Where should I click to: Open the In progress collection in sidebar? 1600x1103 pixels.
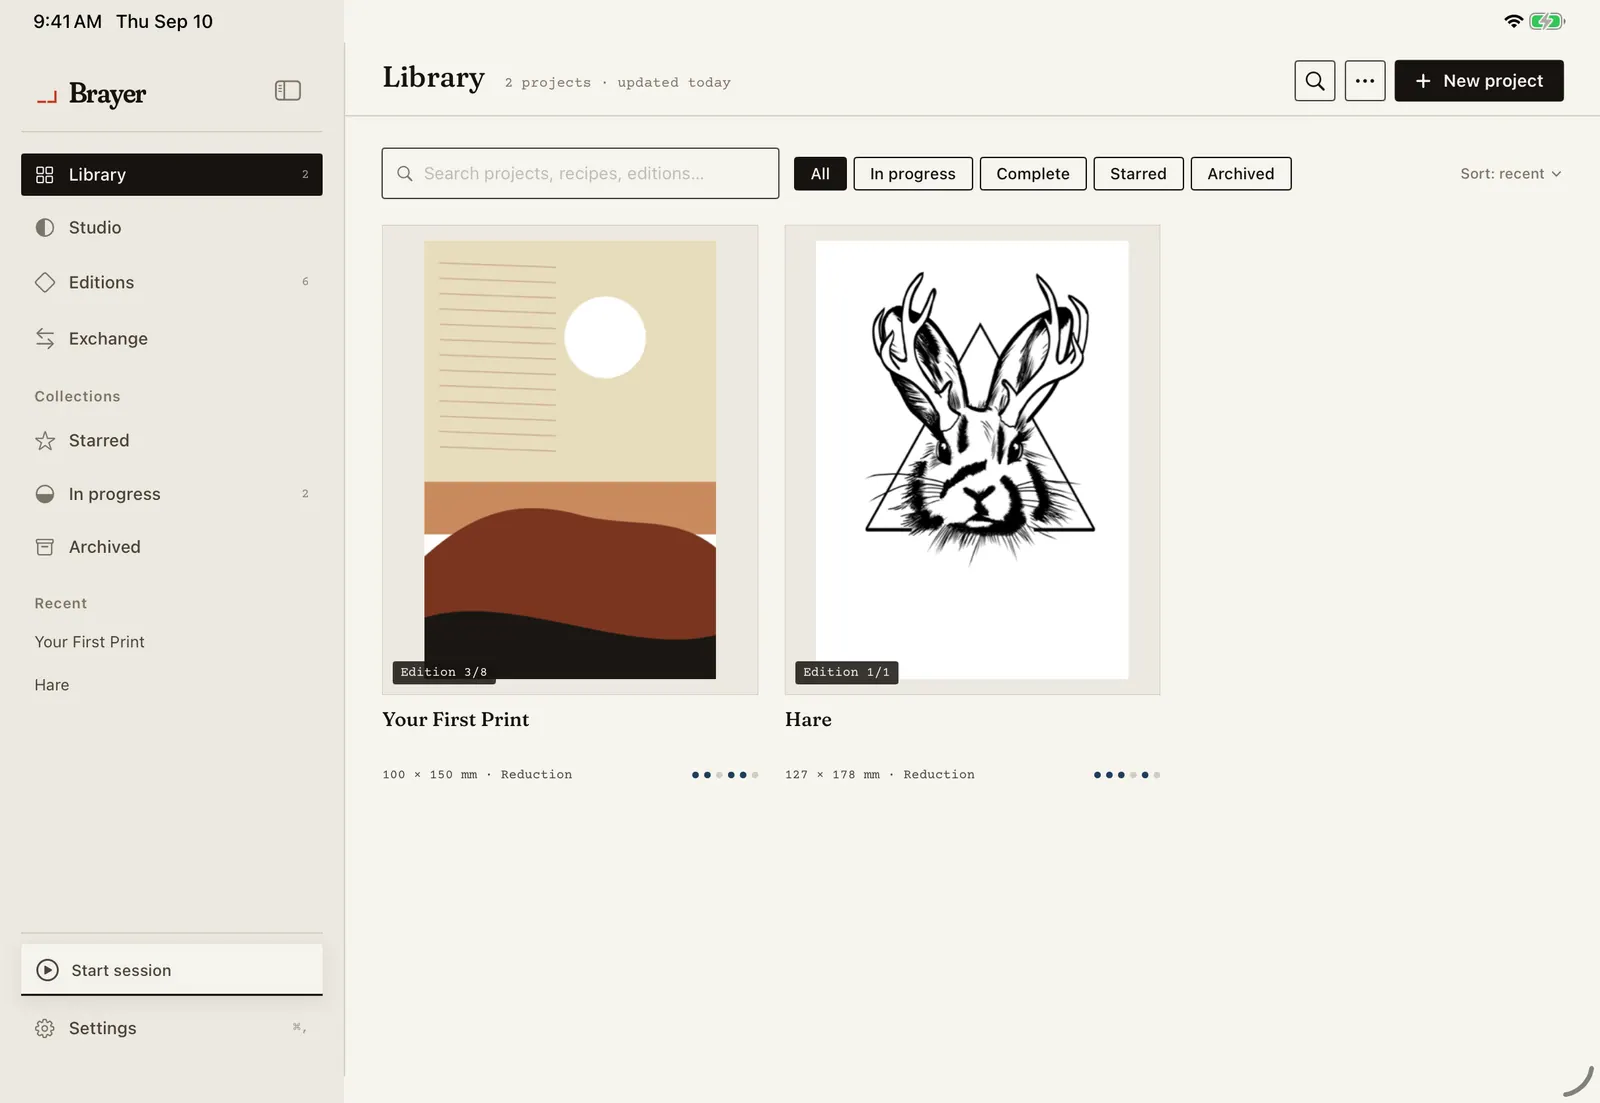point(172,494)
